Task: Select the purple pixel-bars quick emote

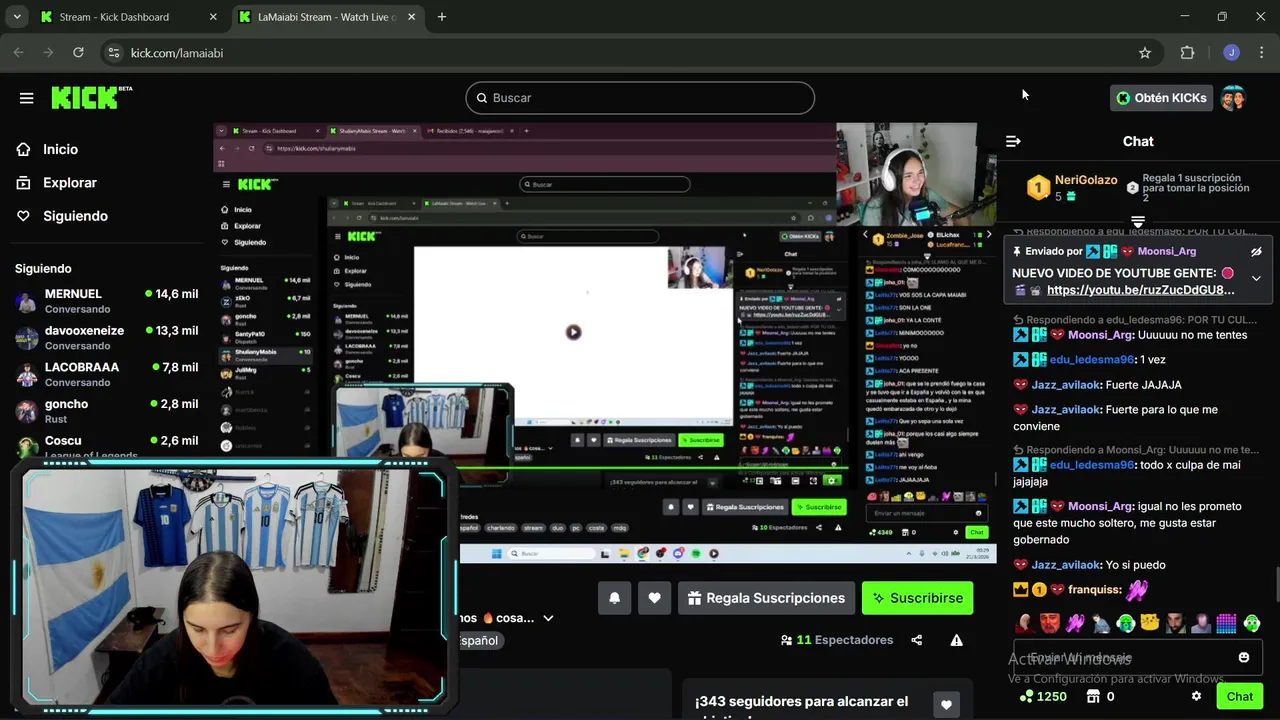Action: 1226,623
